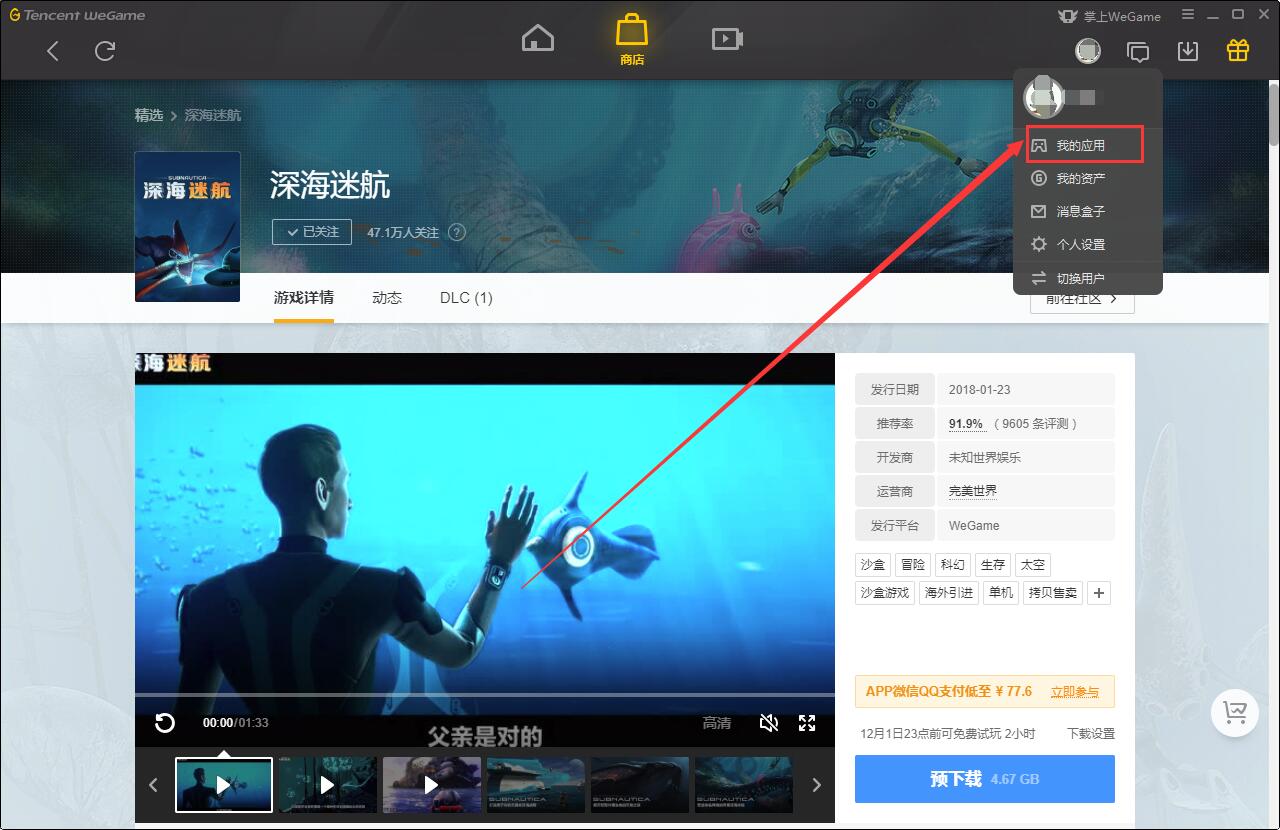
Task: Refresh the page with the reload icon
Action: [105, 51]
